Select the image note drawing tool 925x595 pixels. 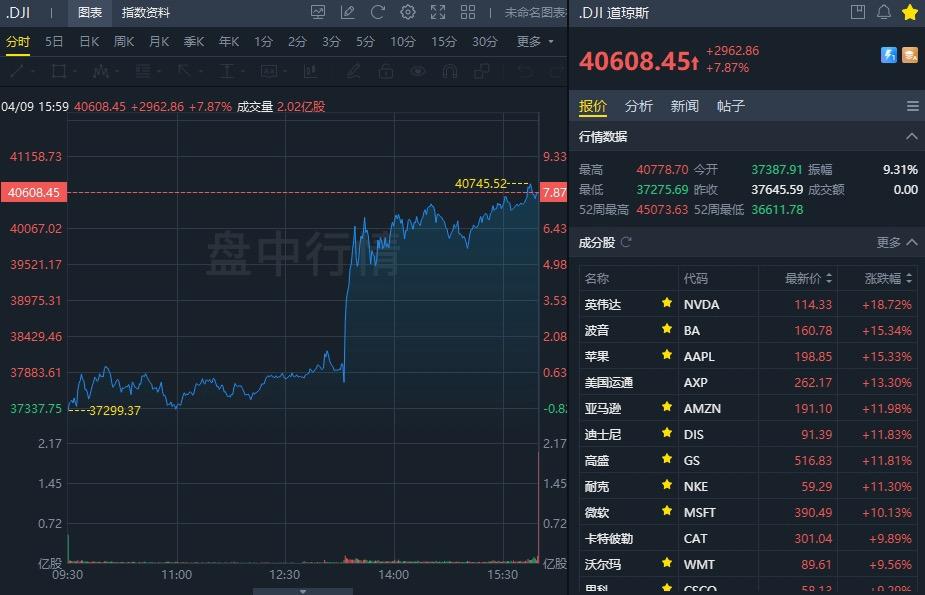269,71
